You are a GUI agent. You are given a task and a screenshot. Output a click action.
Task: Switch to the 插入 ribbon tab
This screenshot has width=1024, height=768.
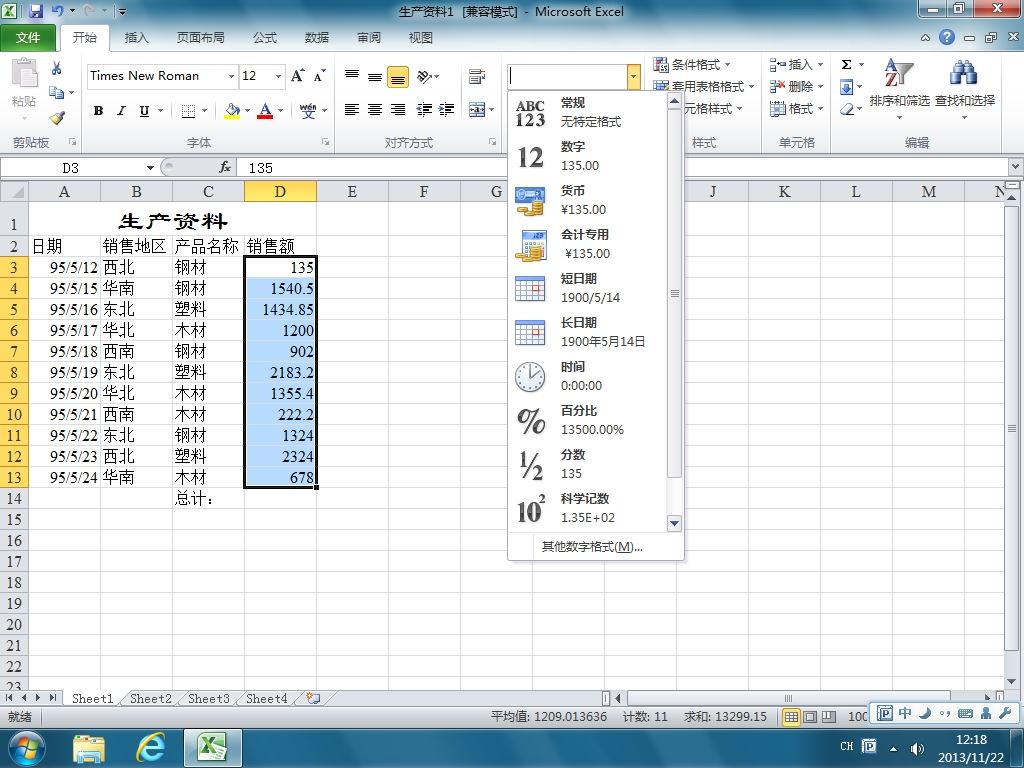(136, 38)
